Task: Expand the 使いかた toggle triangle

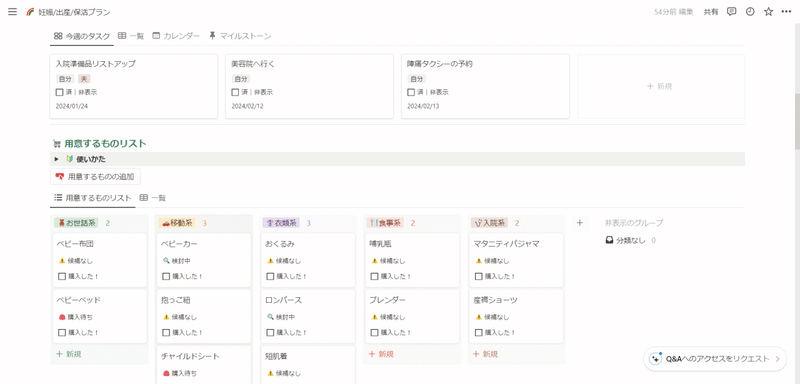Action: tap(57, 159)
